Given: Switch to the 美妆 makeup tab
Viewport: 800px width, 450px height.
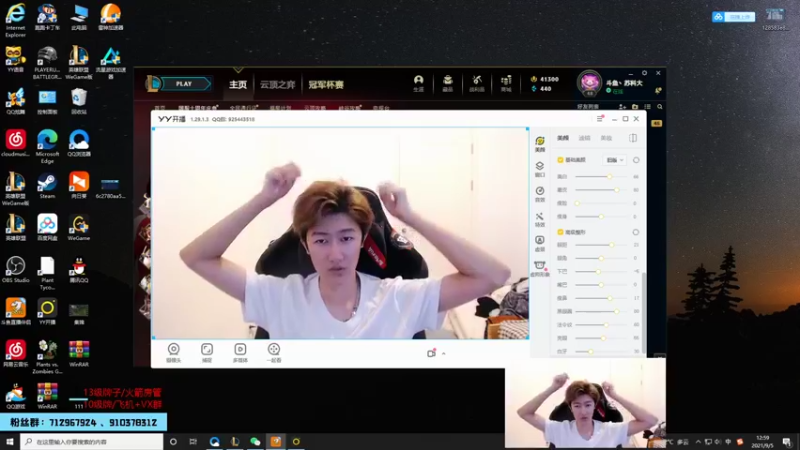Looking at the screenshot, I should (606, 138).
